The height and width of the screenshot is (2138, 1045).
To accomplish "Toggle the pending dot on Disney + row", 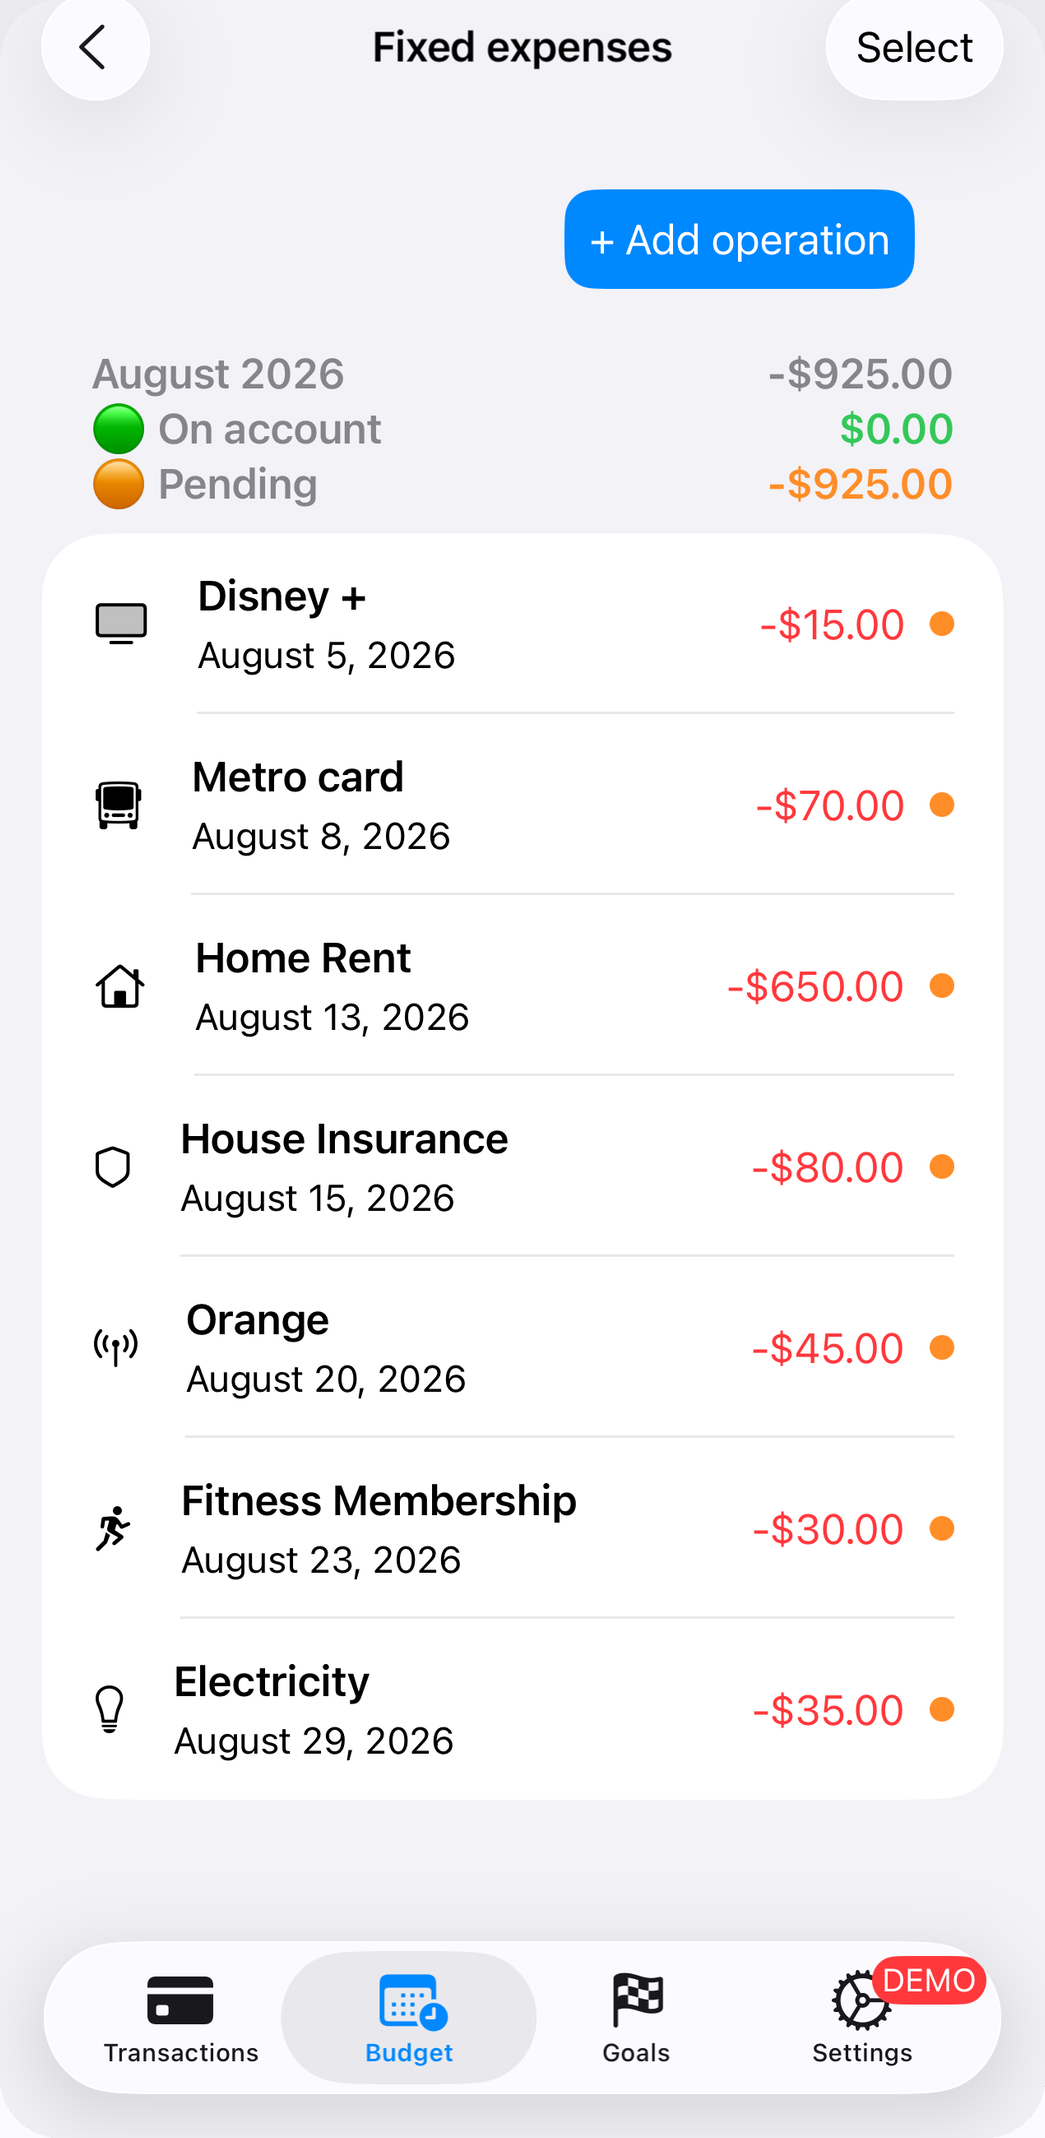I will pos(942,624).
